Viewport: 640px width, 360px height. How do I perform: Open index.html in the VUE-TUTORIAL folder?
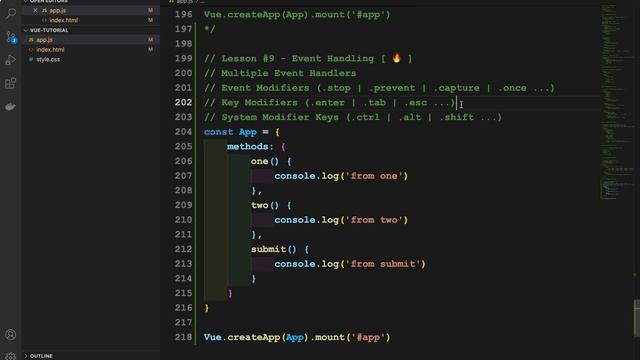tap(50, 49)
